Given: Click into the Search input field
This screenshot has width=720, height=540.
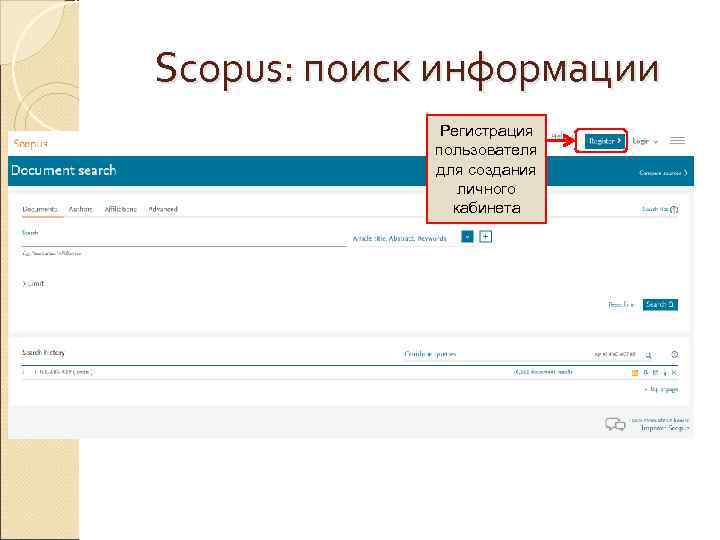Looking at the screenshot, I should click(184, 239).
